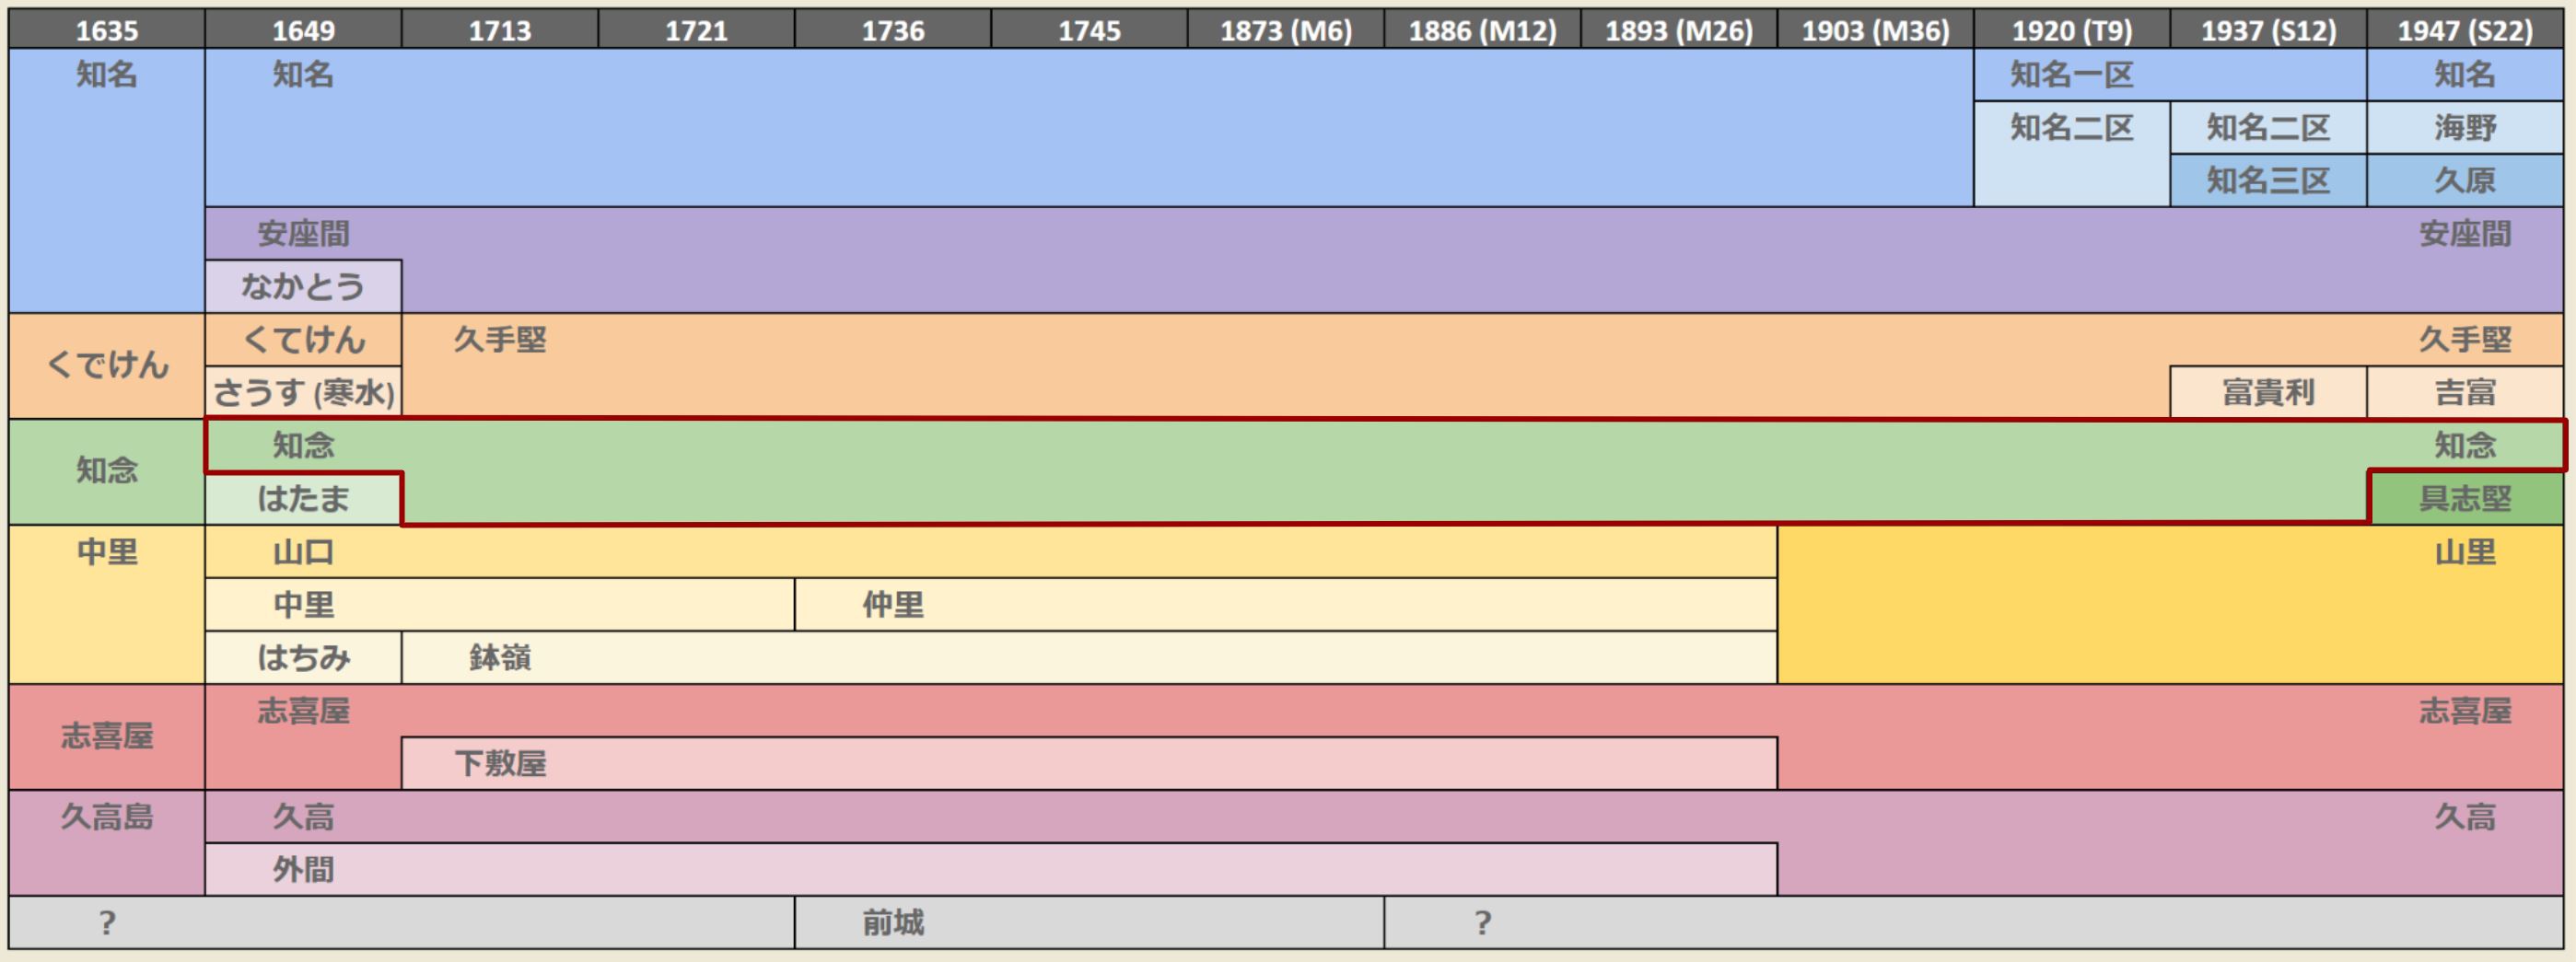Select 安座間 under the 1649 column
Screen dimensions: 2576x962
303,234
